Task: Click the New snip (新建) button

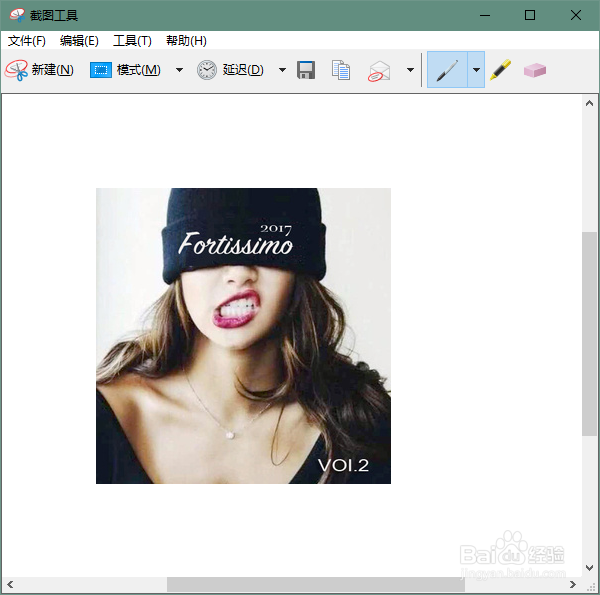Action: pos(39,70)
